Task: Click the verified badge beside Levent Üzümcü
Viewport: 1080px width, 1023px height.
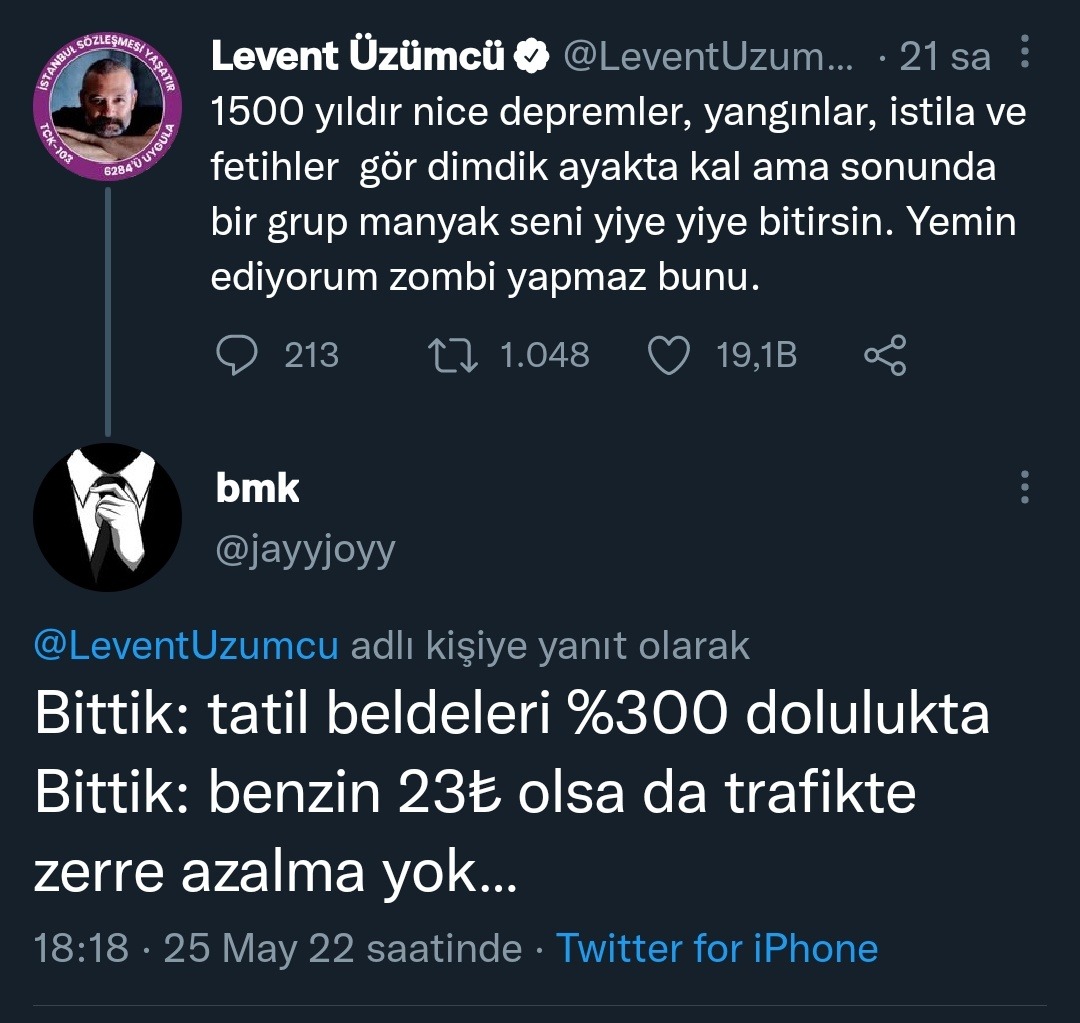Action: pyautogui.click(x=531, y=58)
